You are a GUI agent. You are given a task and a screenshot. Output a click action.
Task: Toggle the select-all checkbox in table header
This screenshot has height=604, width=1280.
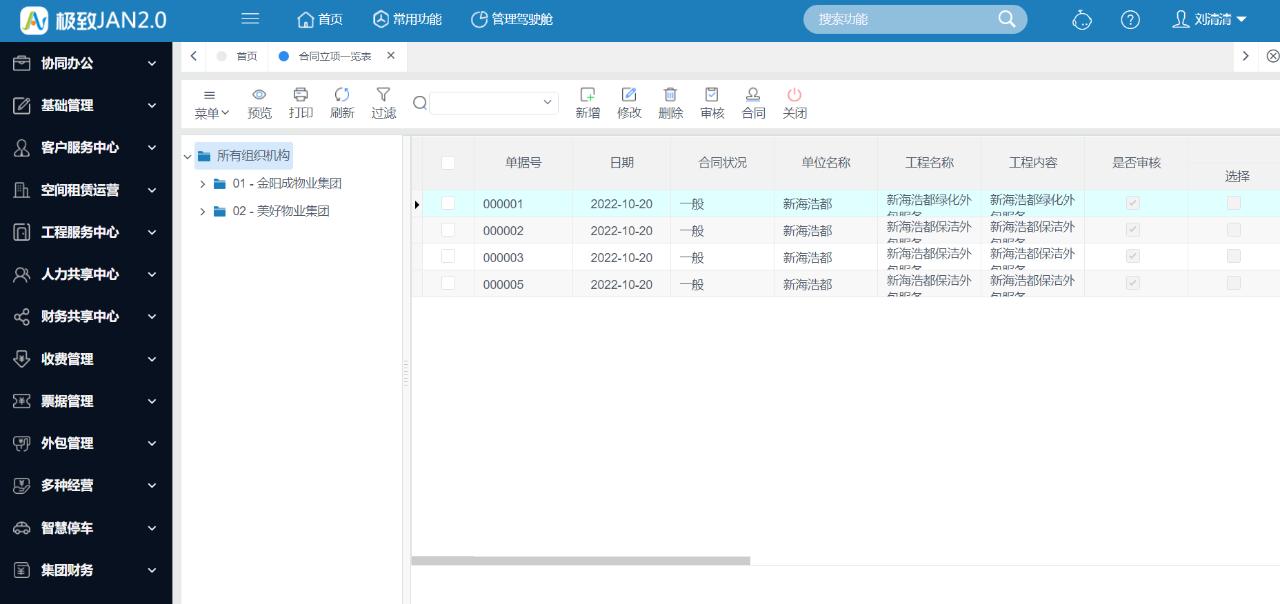(x=448, y=163)
